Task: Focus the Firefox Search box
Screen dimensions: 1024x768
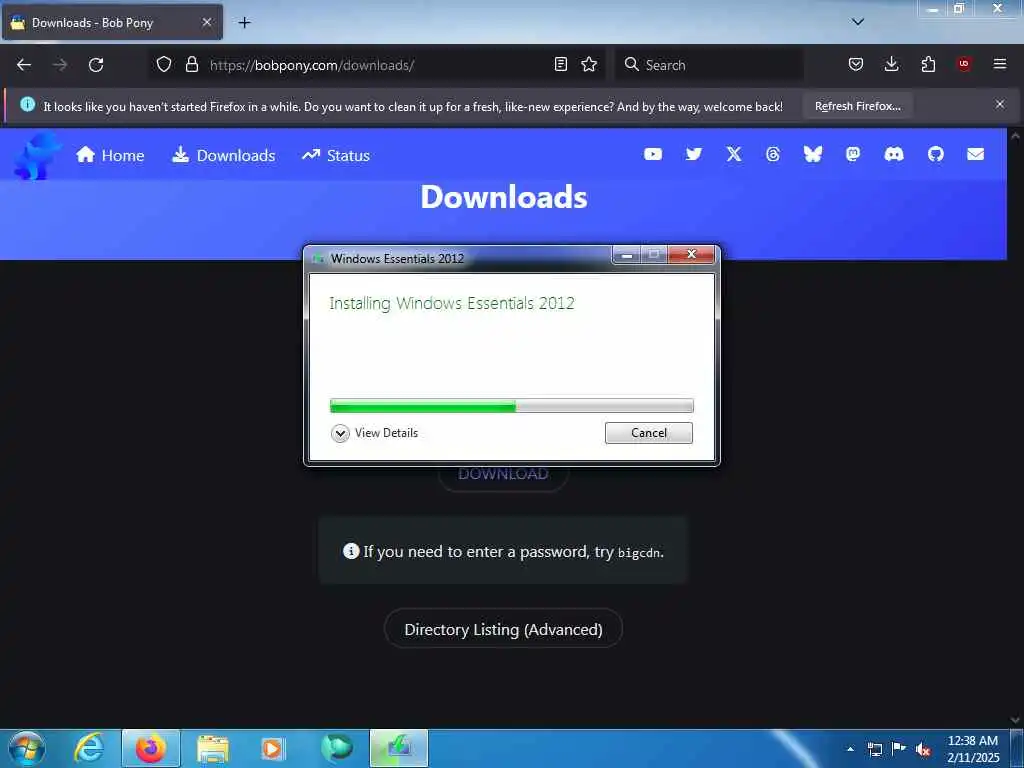Action: (x=709, y=65)
